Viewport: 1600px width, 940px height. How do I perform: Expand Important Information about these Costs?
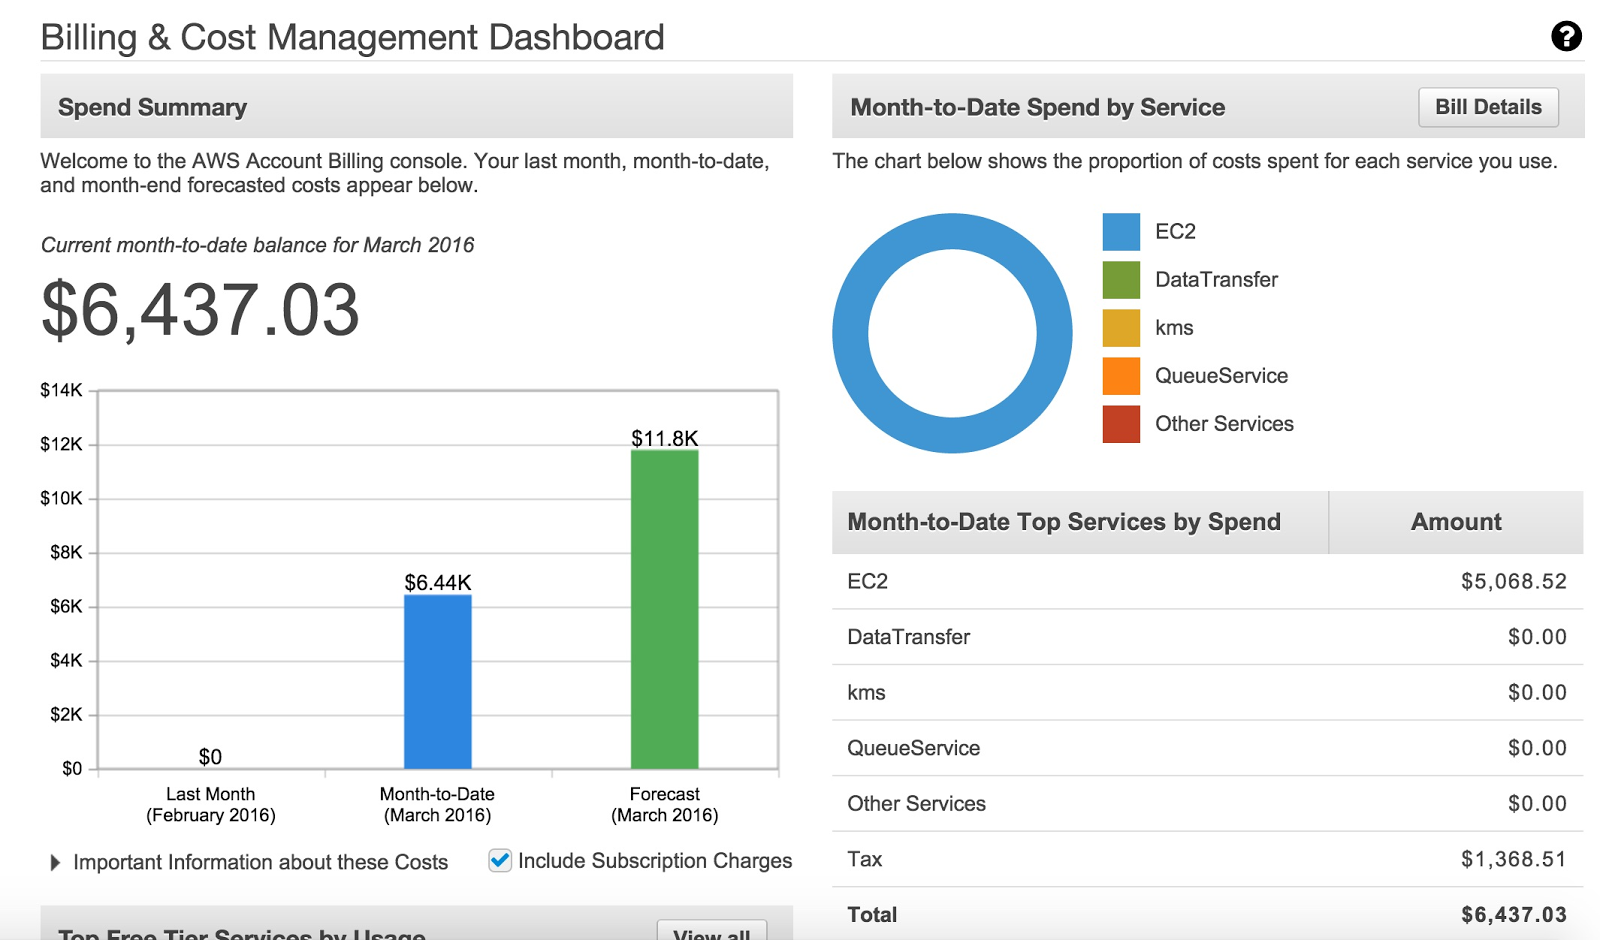tap(249, 862)
